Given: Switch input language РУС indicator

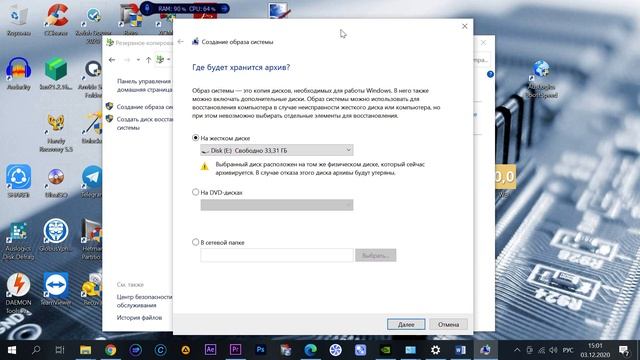Looking at the screenshot, I should pyautogui.click(x=568, y=350).
